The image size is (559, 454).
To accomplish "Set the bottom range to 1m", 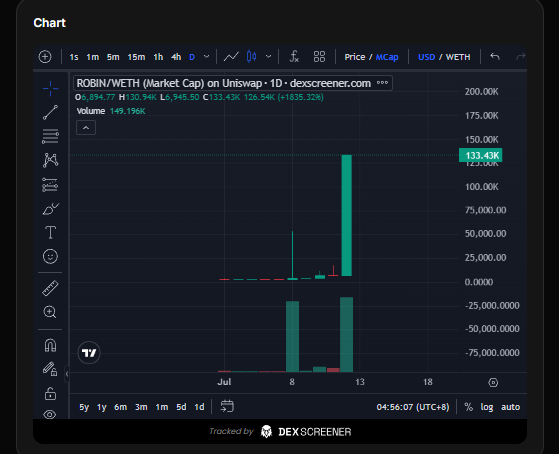I will pyautogui.click(x=162, y=407).
